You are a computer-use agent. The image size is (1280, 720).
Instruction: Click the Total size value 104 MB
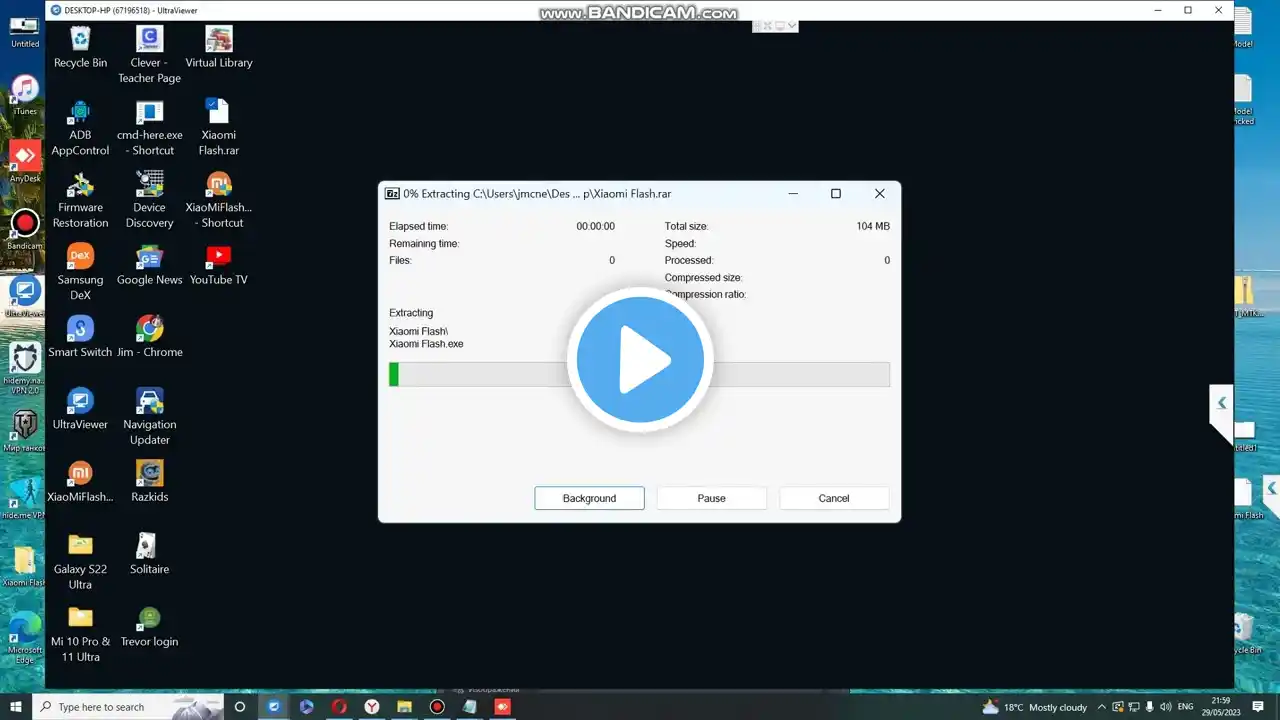[x=872, y=227]
